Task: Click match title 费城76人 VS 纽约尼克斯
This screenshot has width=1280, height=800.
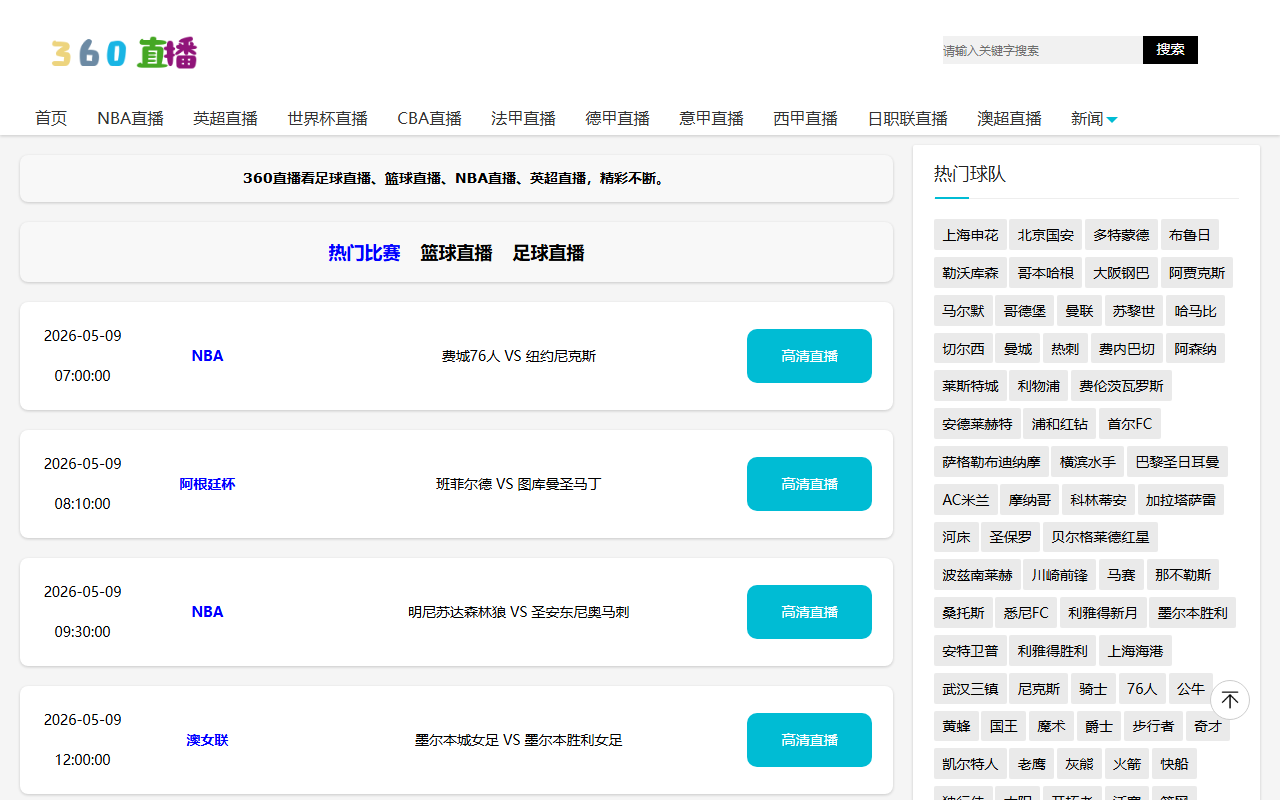Action: (x=518, y=356)
